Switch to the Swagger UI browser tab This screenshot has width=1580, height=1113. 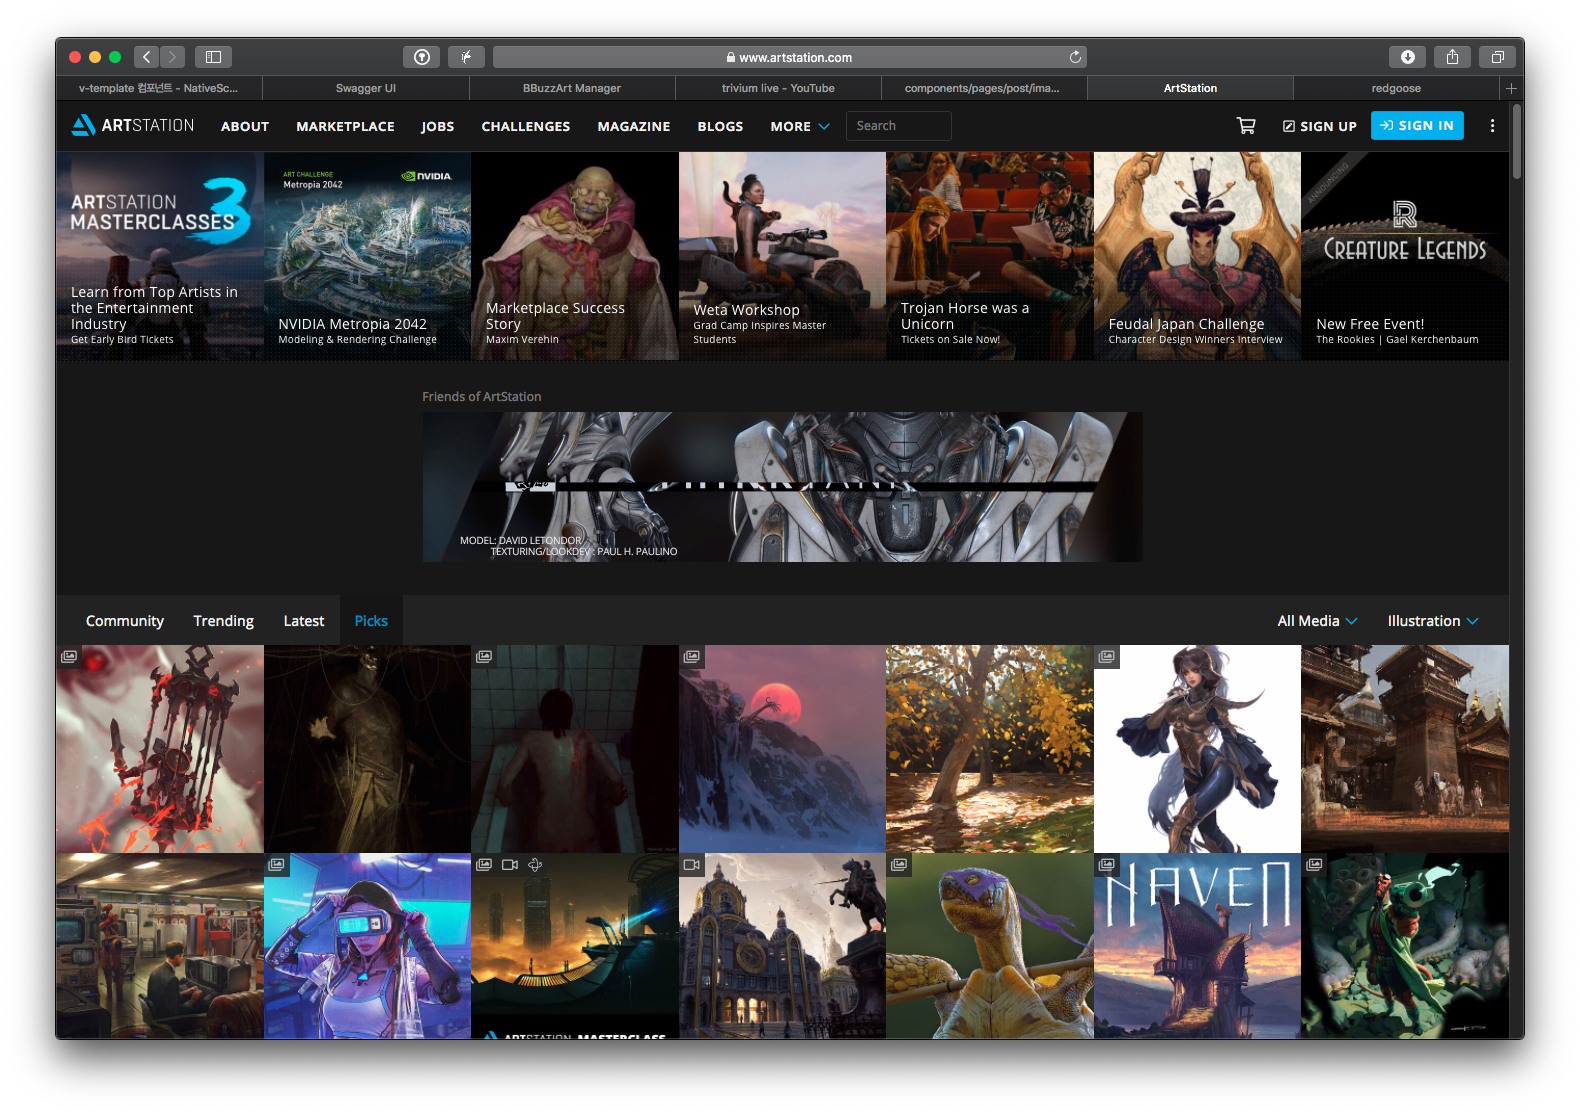[366, 88]
